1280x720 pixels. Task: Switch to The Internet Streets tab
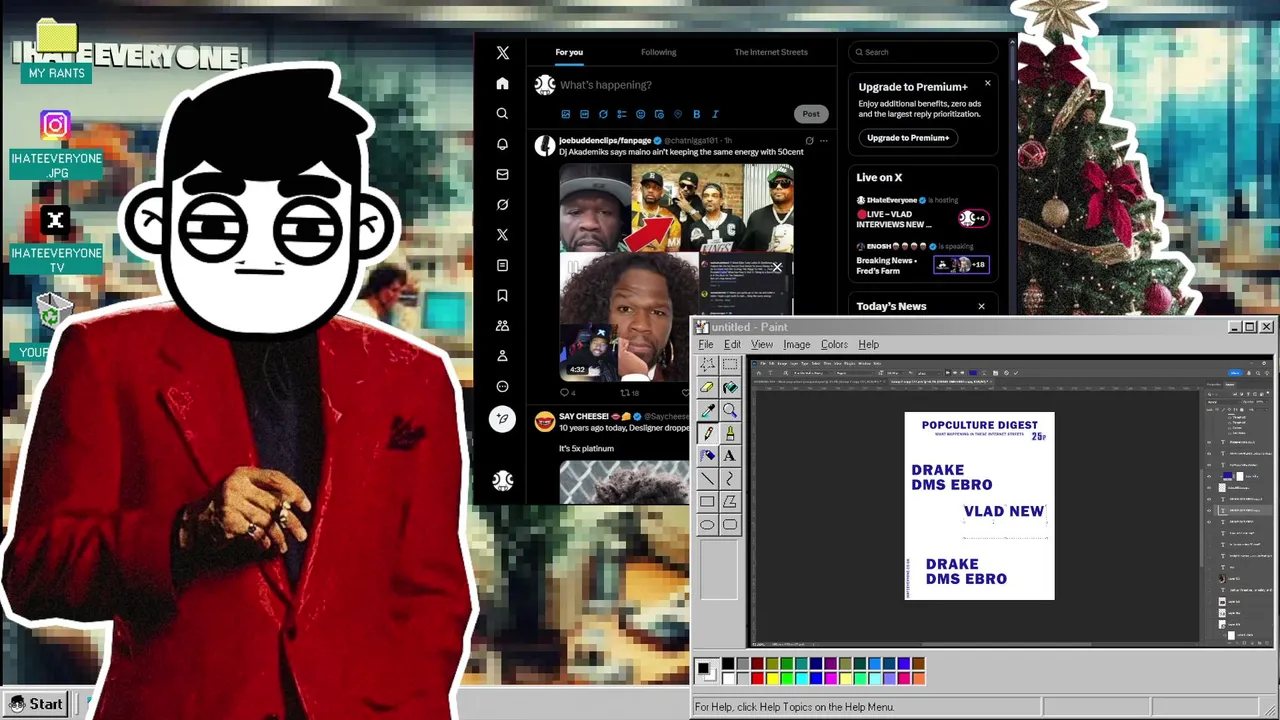click(771, 52)
